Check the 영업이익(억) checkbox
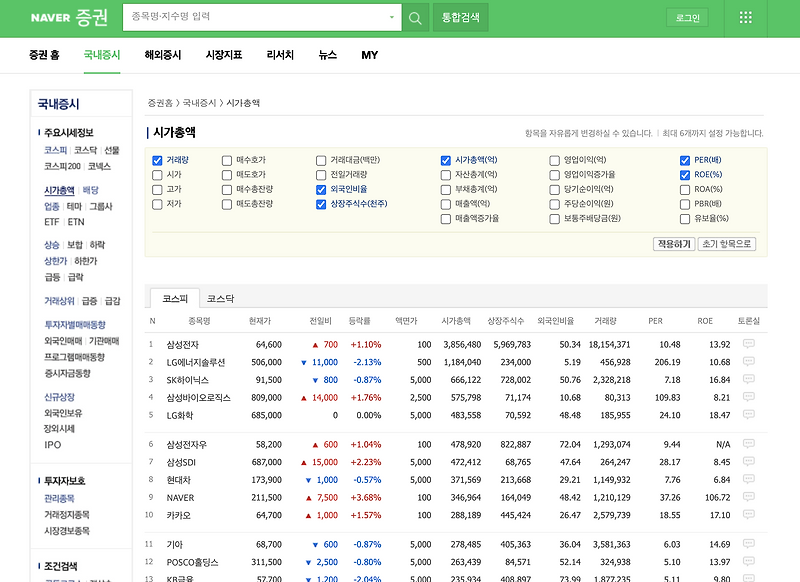The width and height of the screenshot is (800, 582). [555, 161]
